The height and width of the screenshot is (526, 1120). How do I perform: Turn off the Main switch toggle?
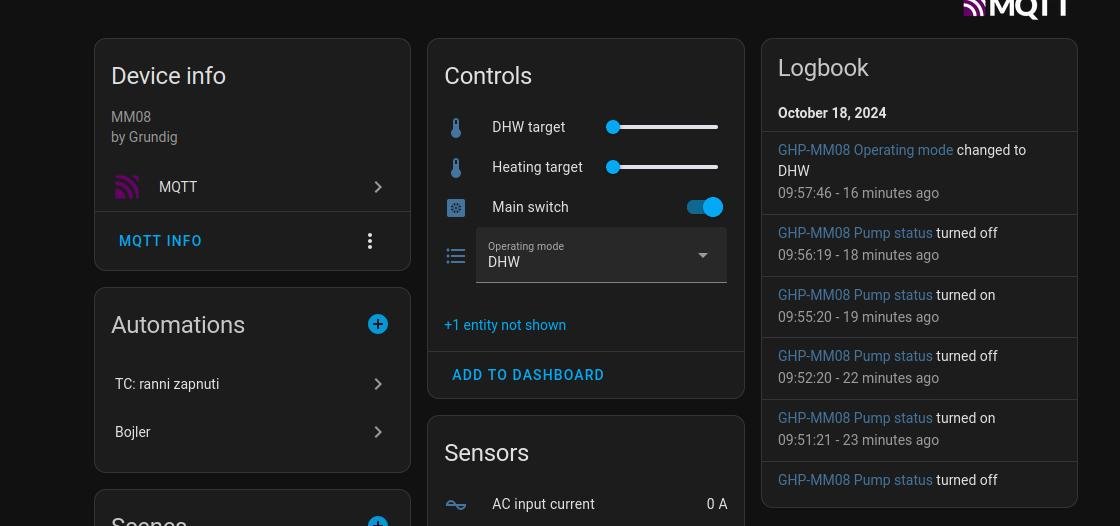705,207
